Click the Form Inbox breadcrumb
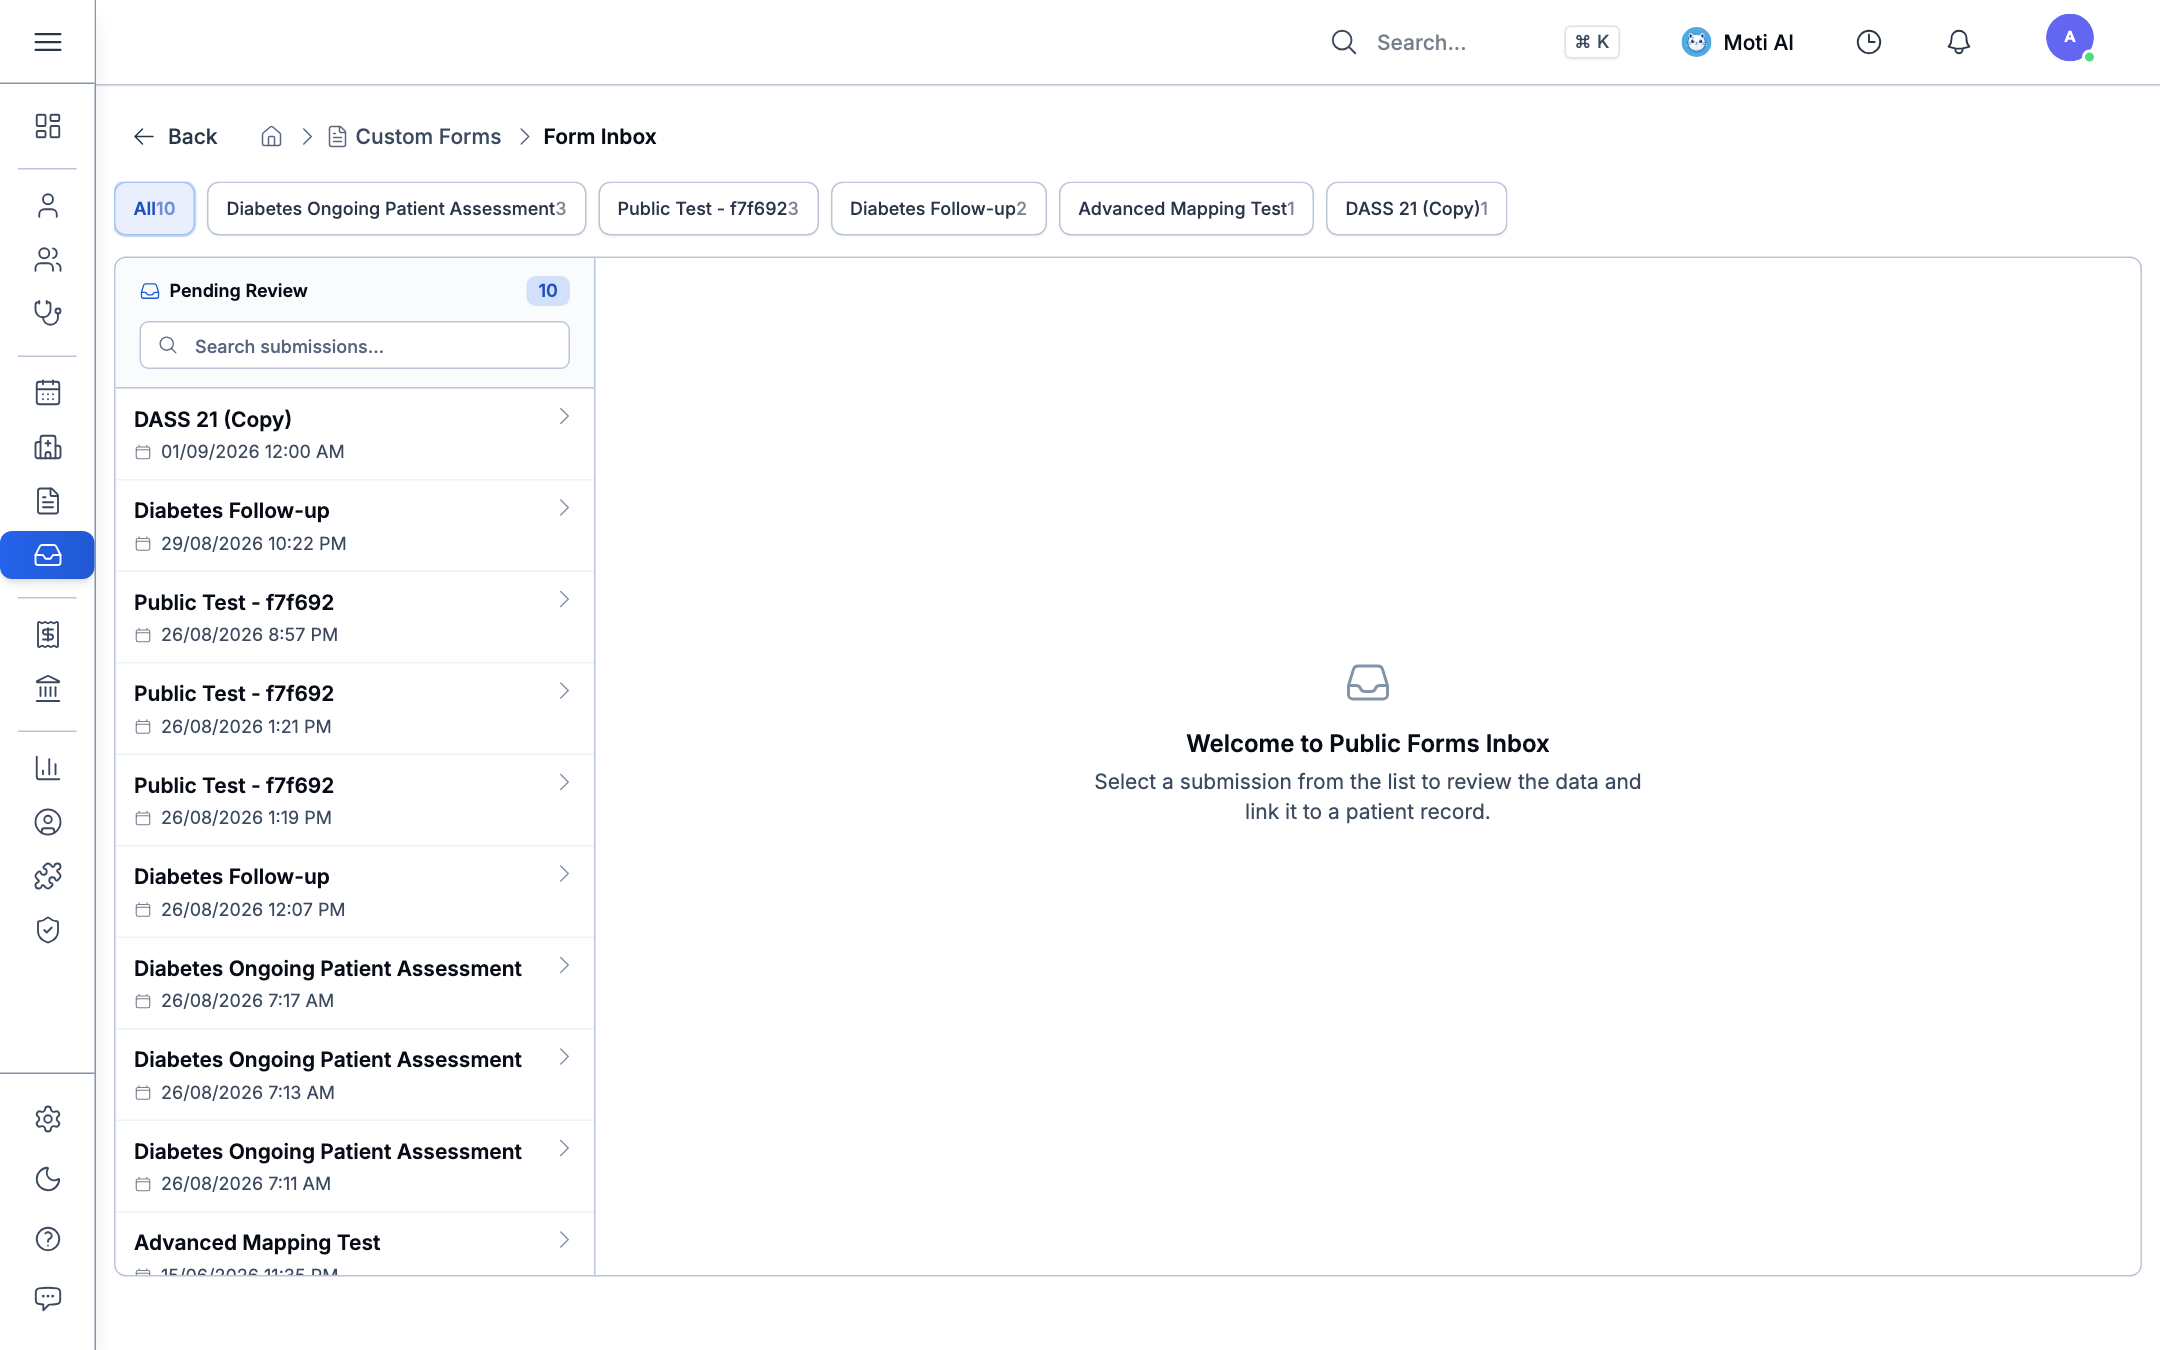This screenshot has width=2160, height=1350. (599, 136)
